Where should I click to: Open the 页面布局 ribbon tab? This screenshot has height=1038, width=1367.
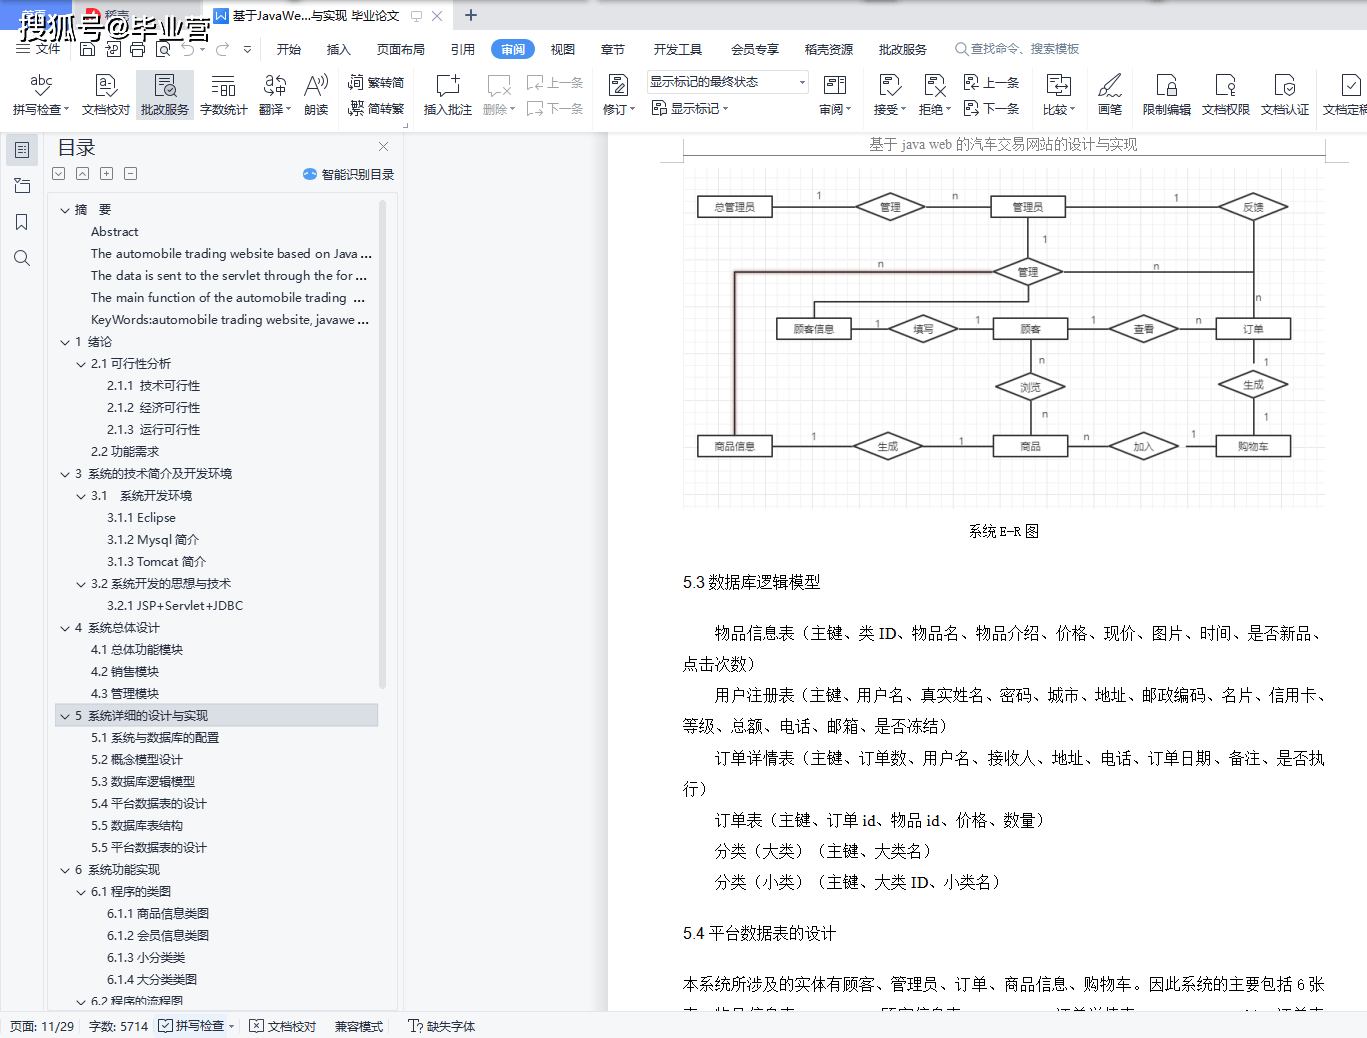400,49
